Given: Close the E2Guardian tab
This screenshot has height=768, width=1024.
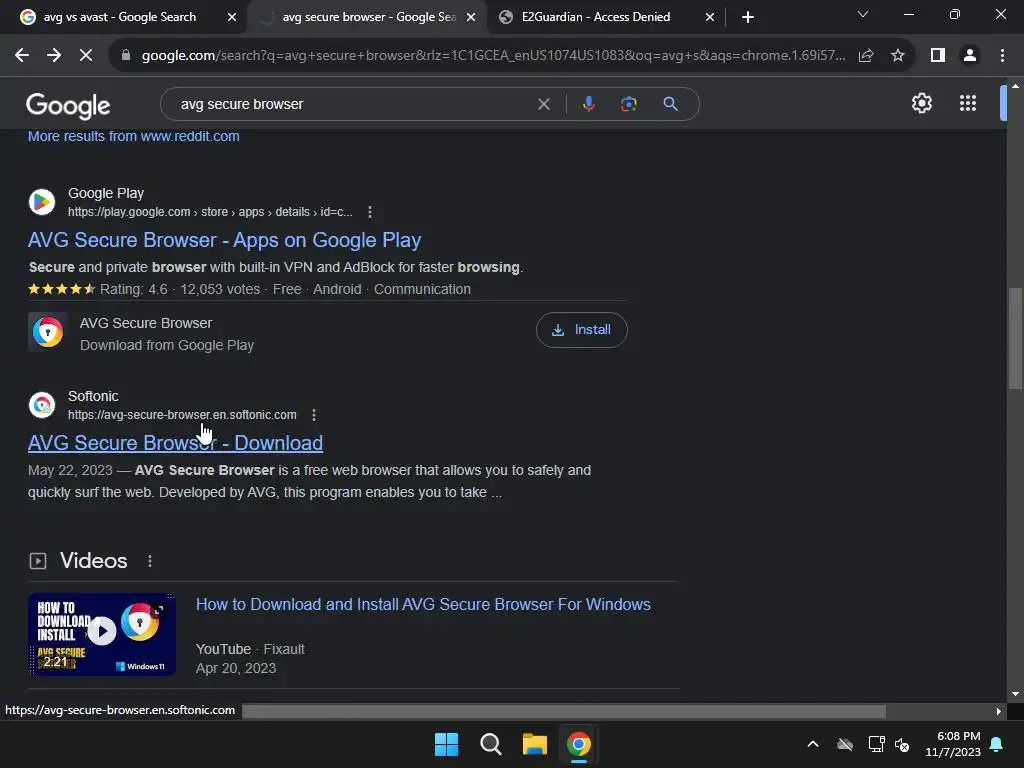Looking at the screenshot, I should click(x=710, y=17).
